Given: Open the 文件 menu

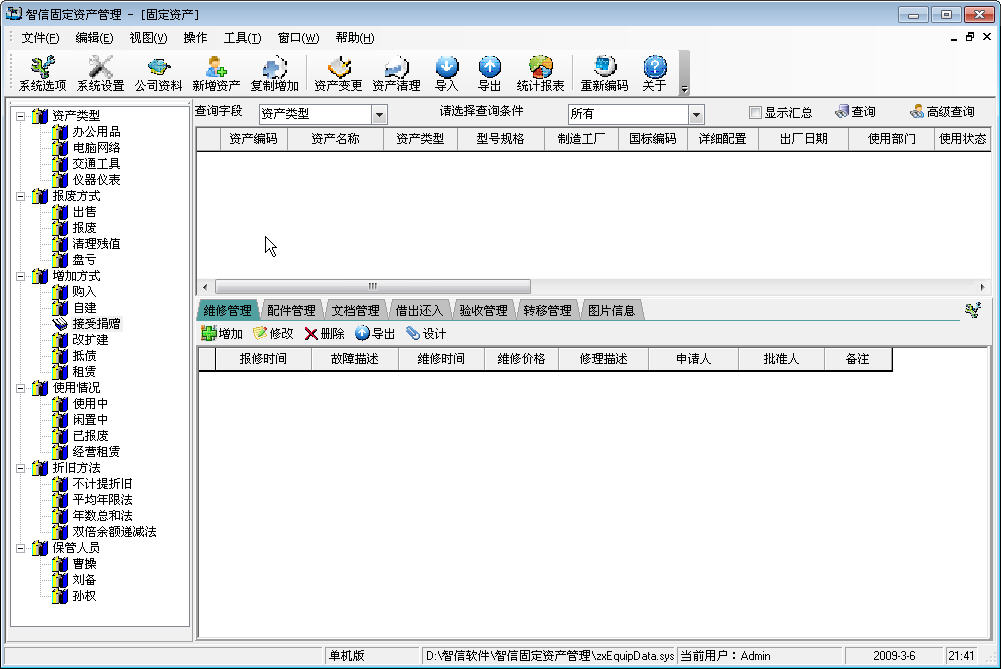Looking at the screenshot, I should coord(40,38).
